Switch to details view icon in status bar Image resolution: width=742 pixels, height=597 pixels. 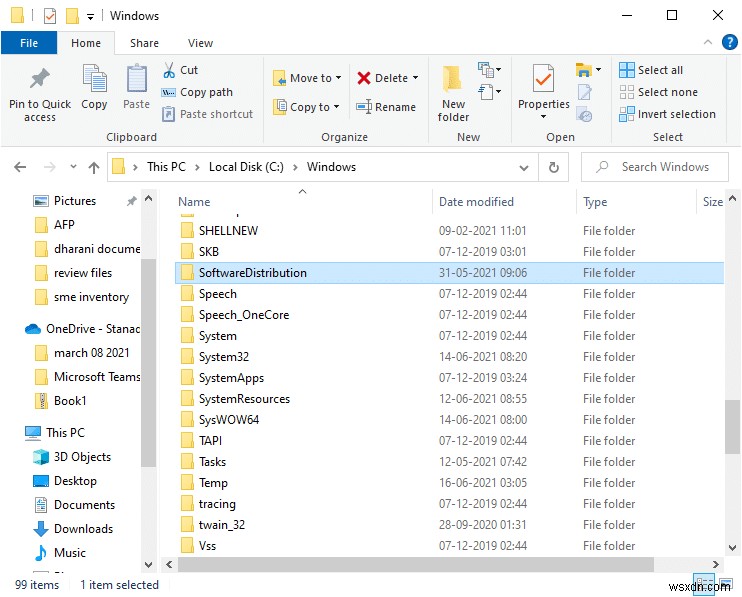click(704, 583)
